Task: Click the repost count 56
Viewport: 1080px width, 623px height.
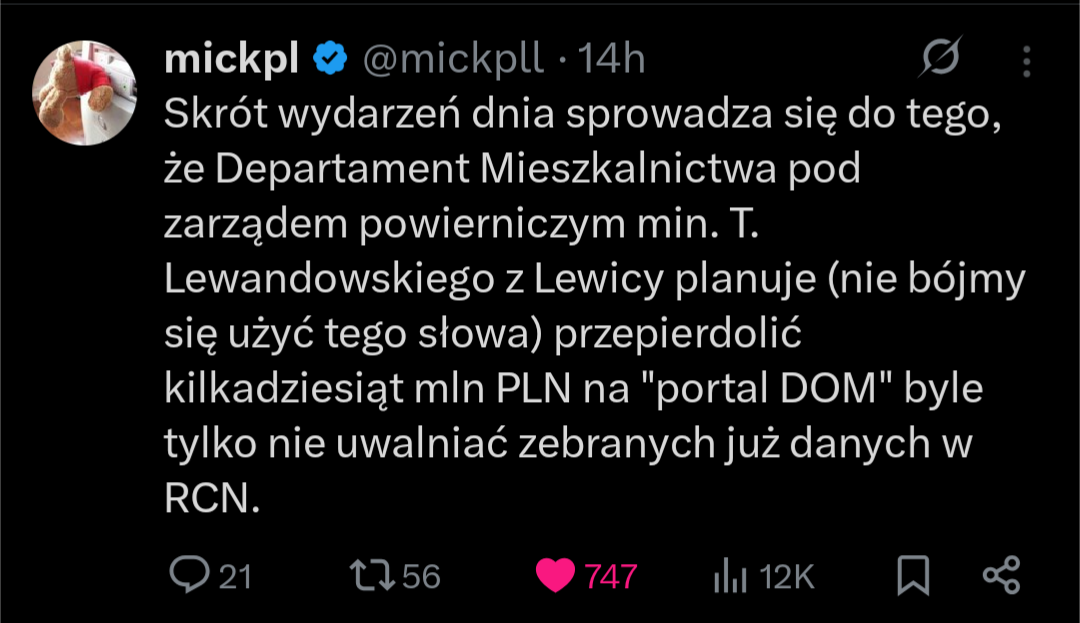Action: pyautogui.click(x=420, y=576)
